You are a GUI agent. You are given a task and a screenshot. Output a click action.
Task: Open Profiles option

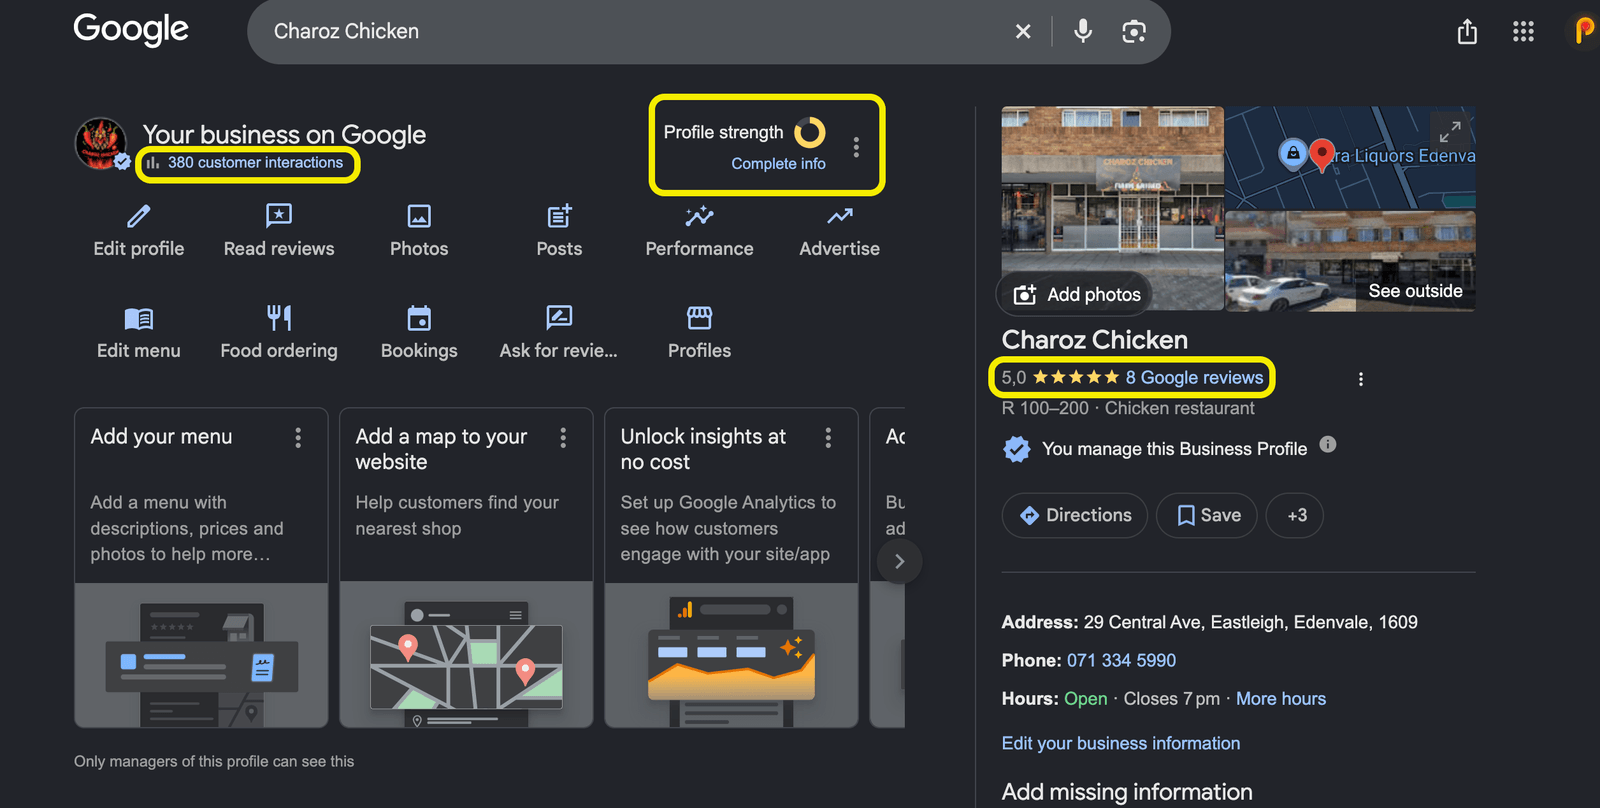pos(699,333)
